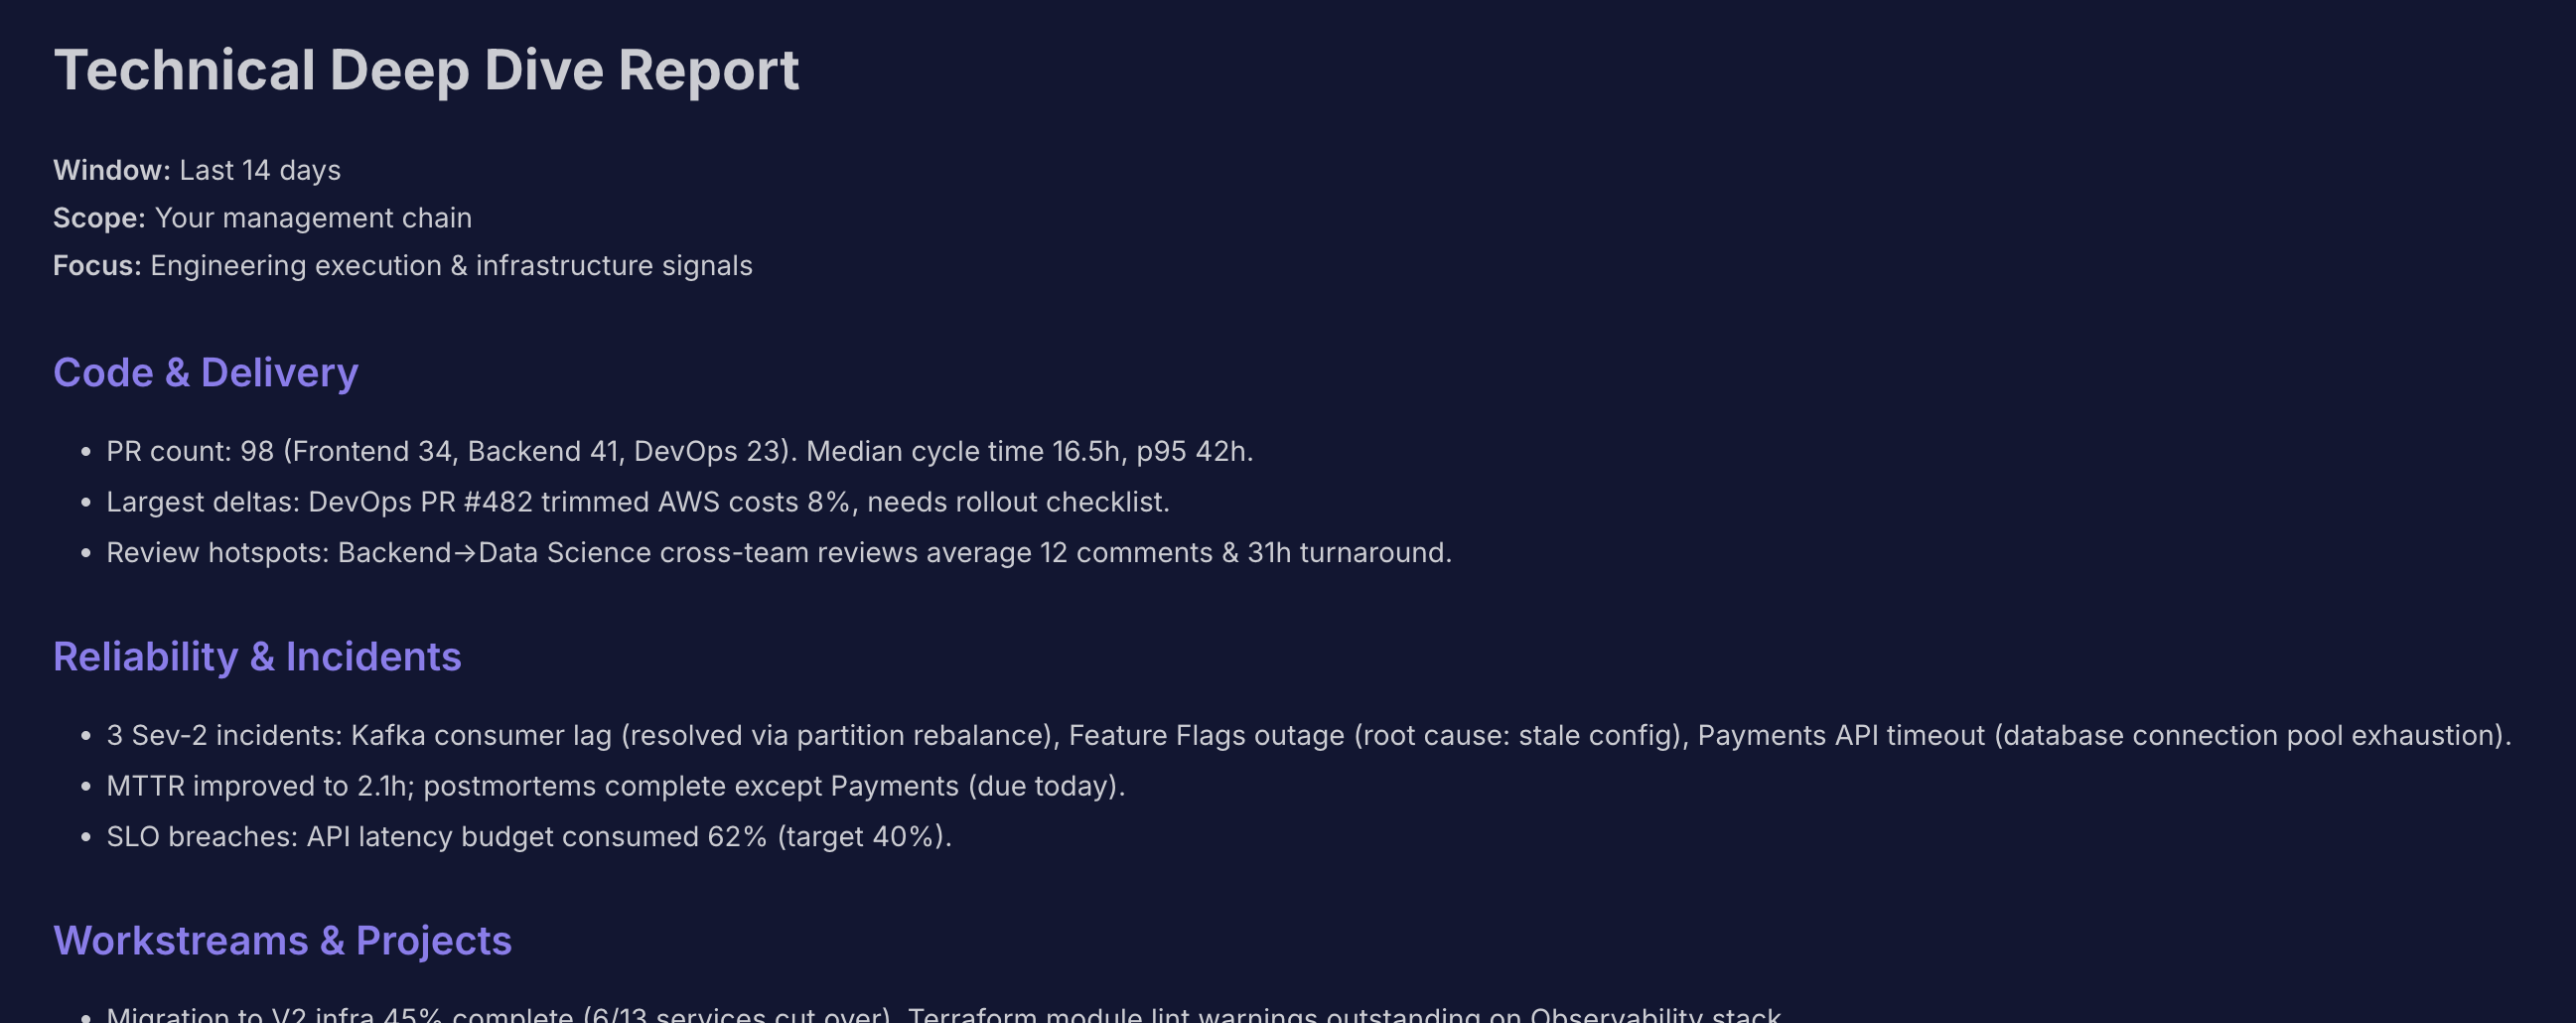Click the Median cycle time 16.5h text
Image resolution: width=2576 pixels, height=1023 pixels.
(x=964, y=451)
